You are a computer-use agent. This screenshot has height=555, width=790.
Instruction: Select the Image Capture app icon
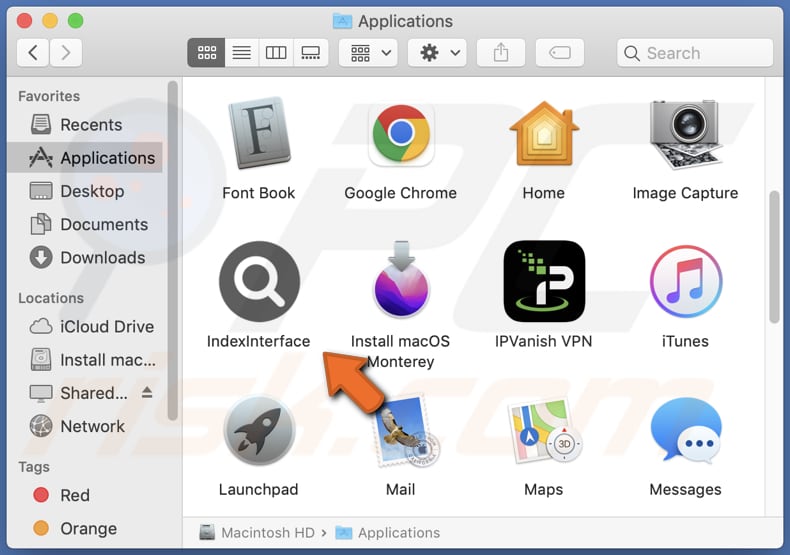(685, 134)
